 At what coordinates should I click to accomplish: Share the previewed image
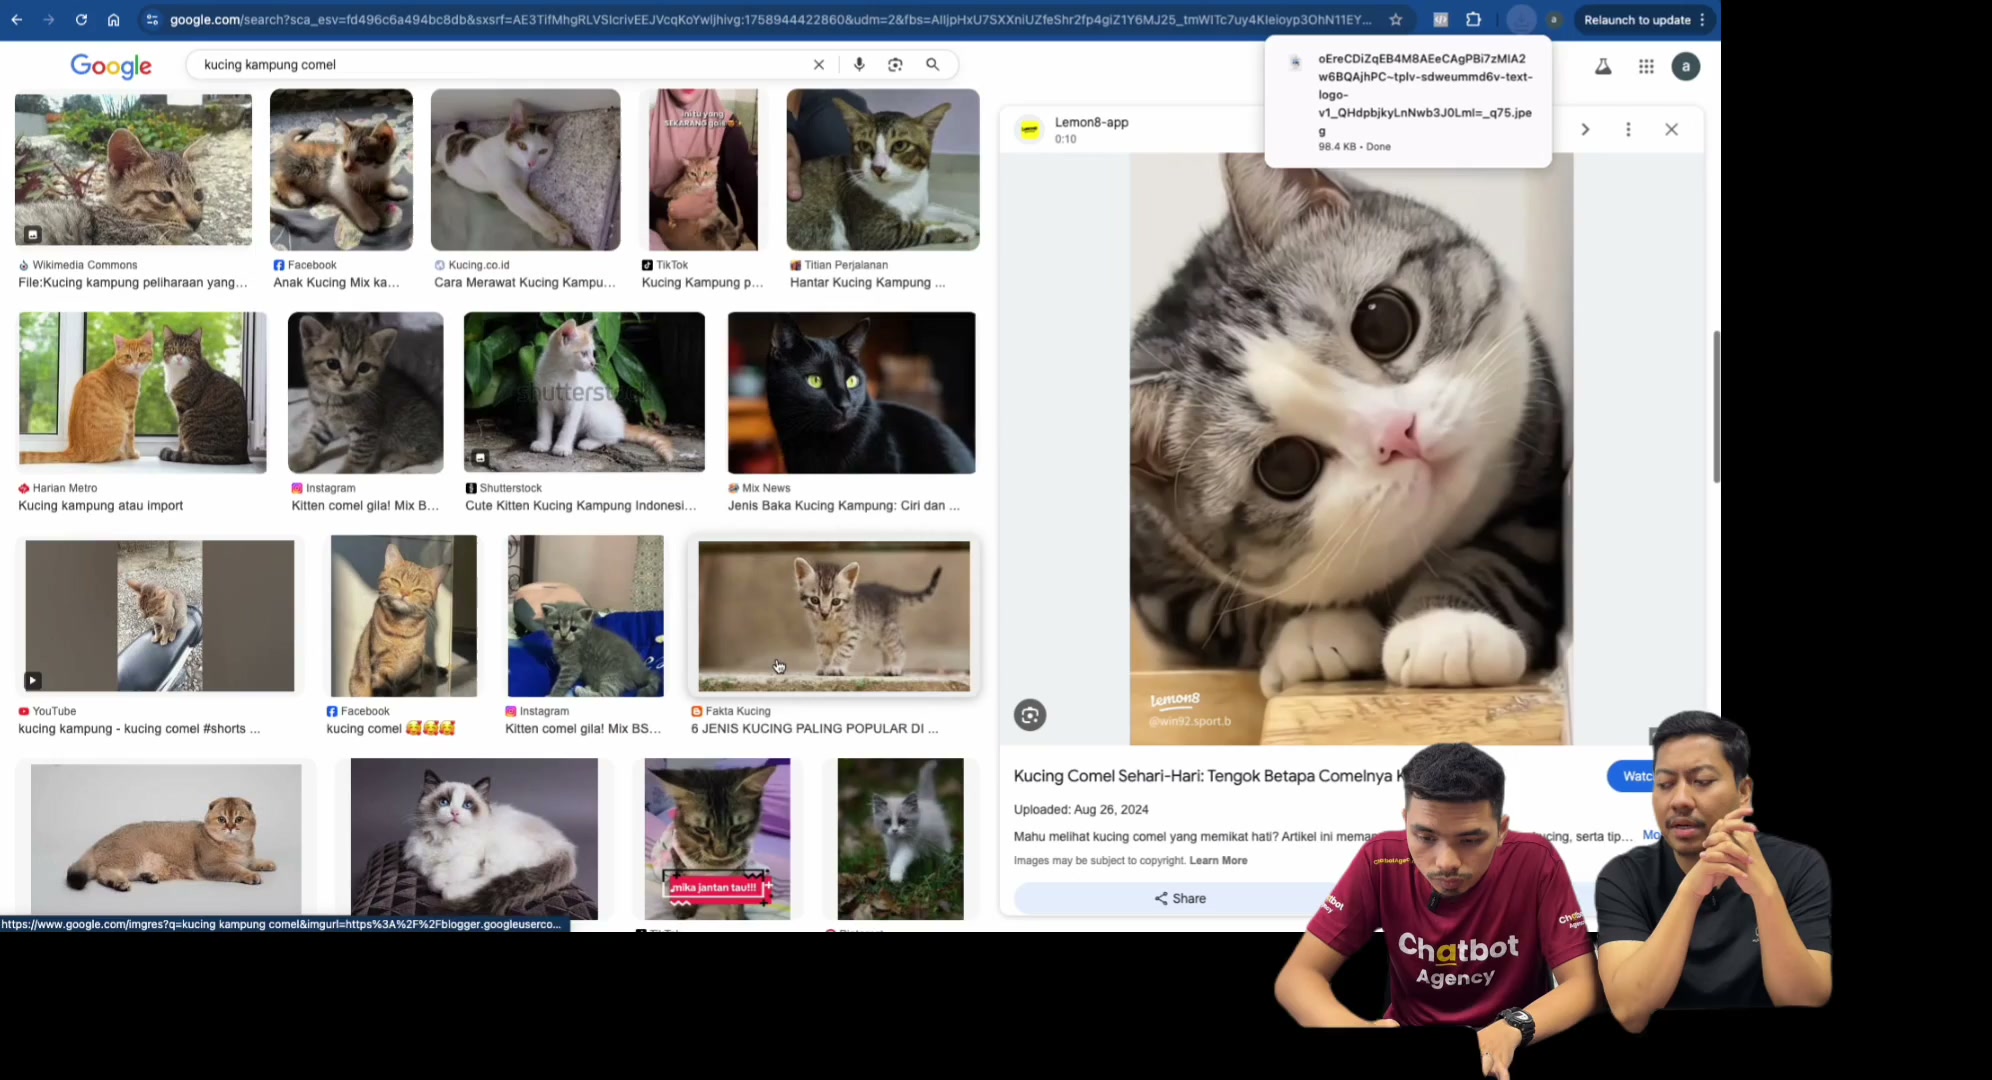pyautogui.click(x=1180, y=898)
